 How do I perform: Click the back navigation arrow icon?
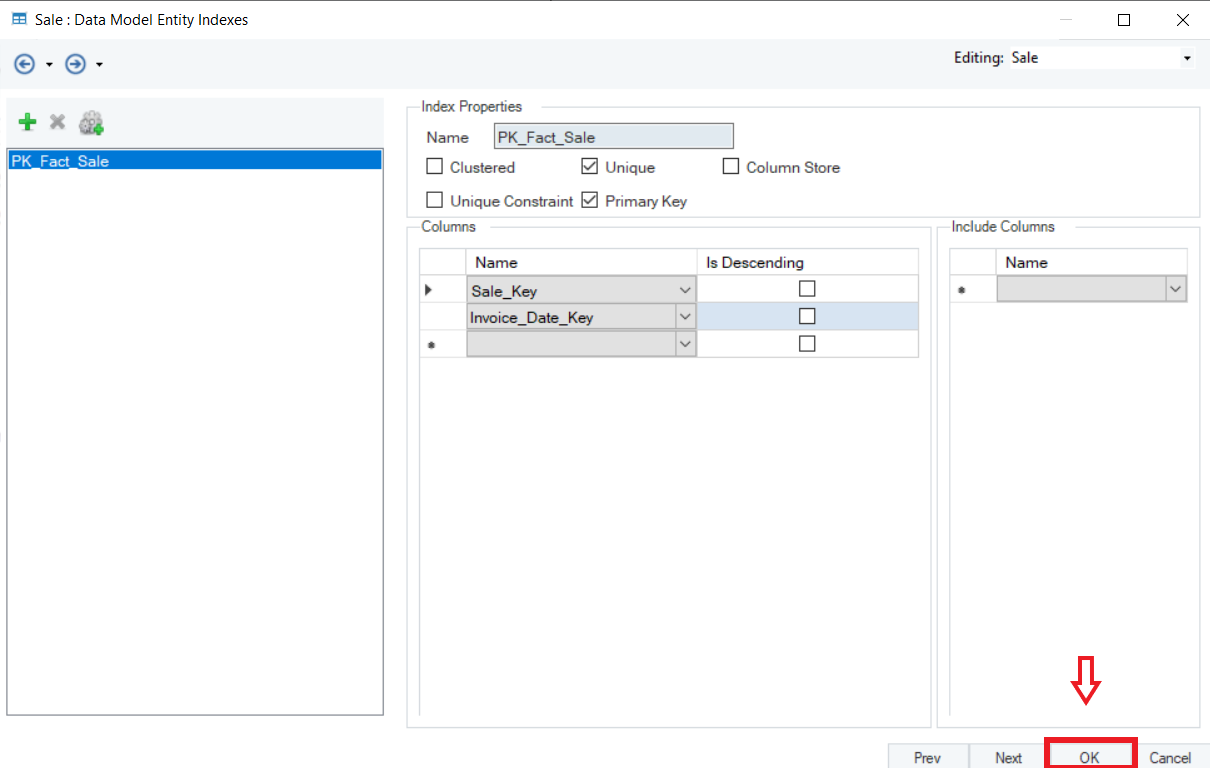[x=24, y=64]
